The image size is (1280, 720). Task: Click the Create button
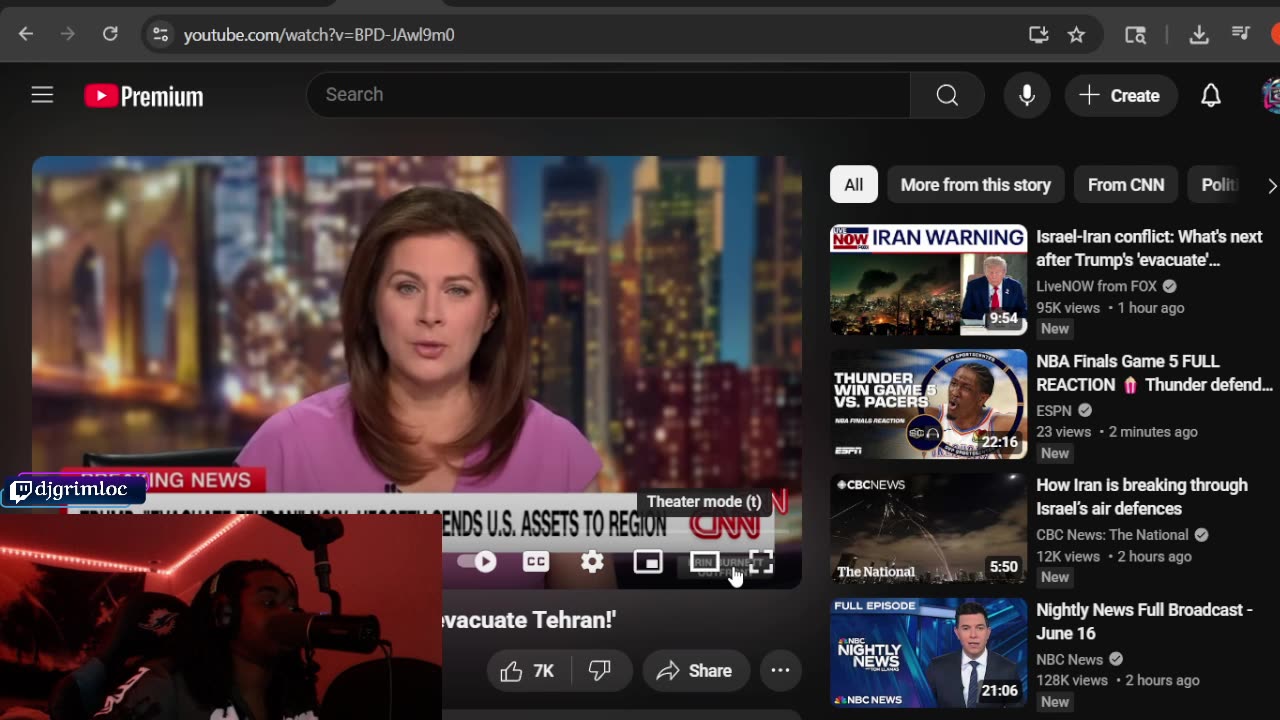click(1120, 95)
